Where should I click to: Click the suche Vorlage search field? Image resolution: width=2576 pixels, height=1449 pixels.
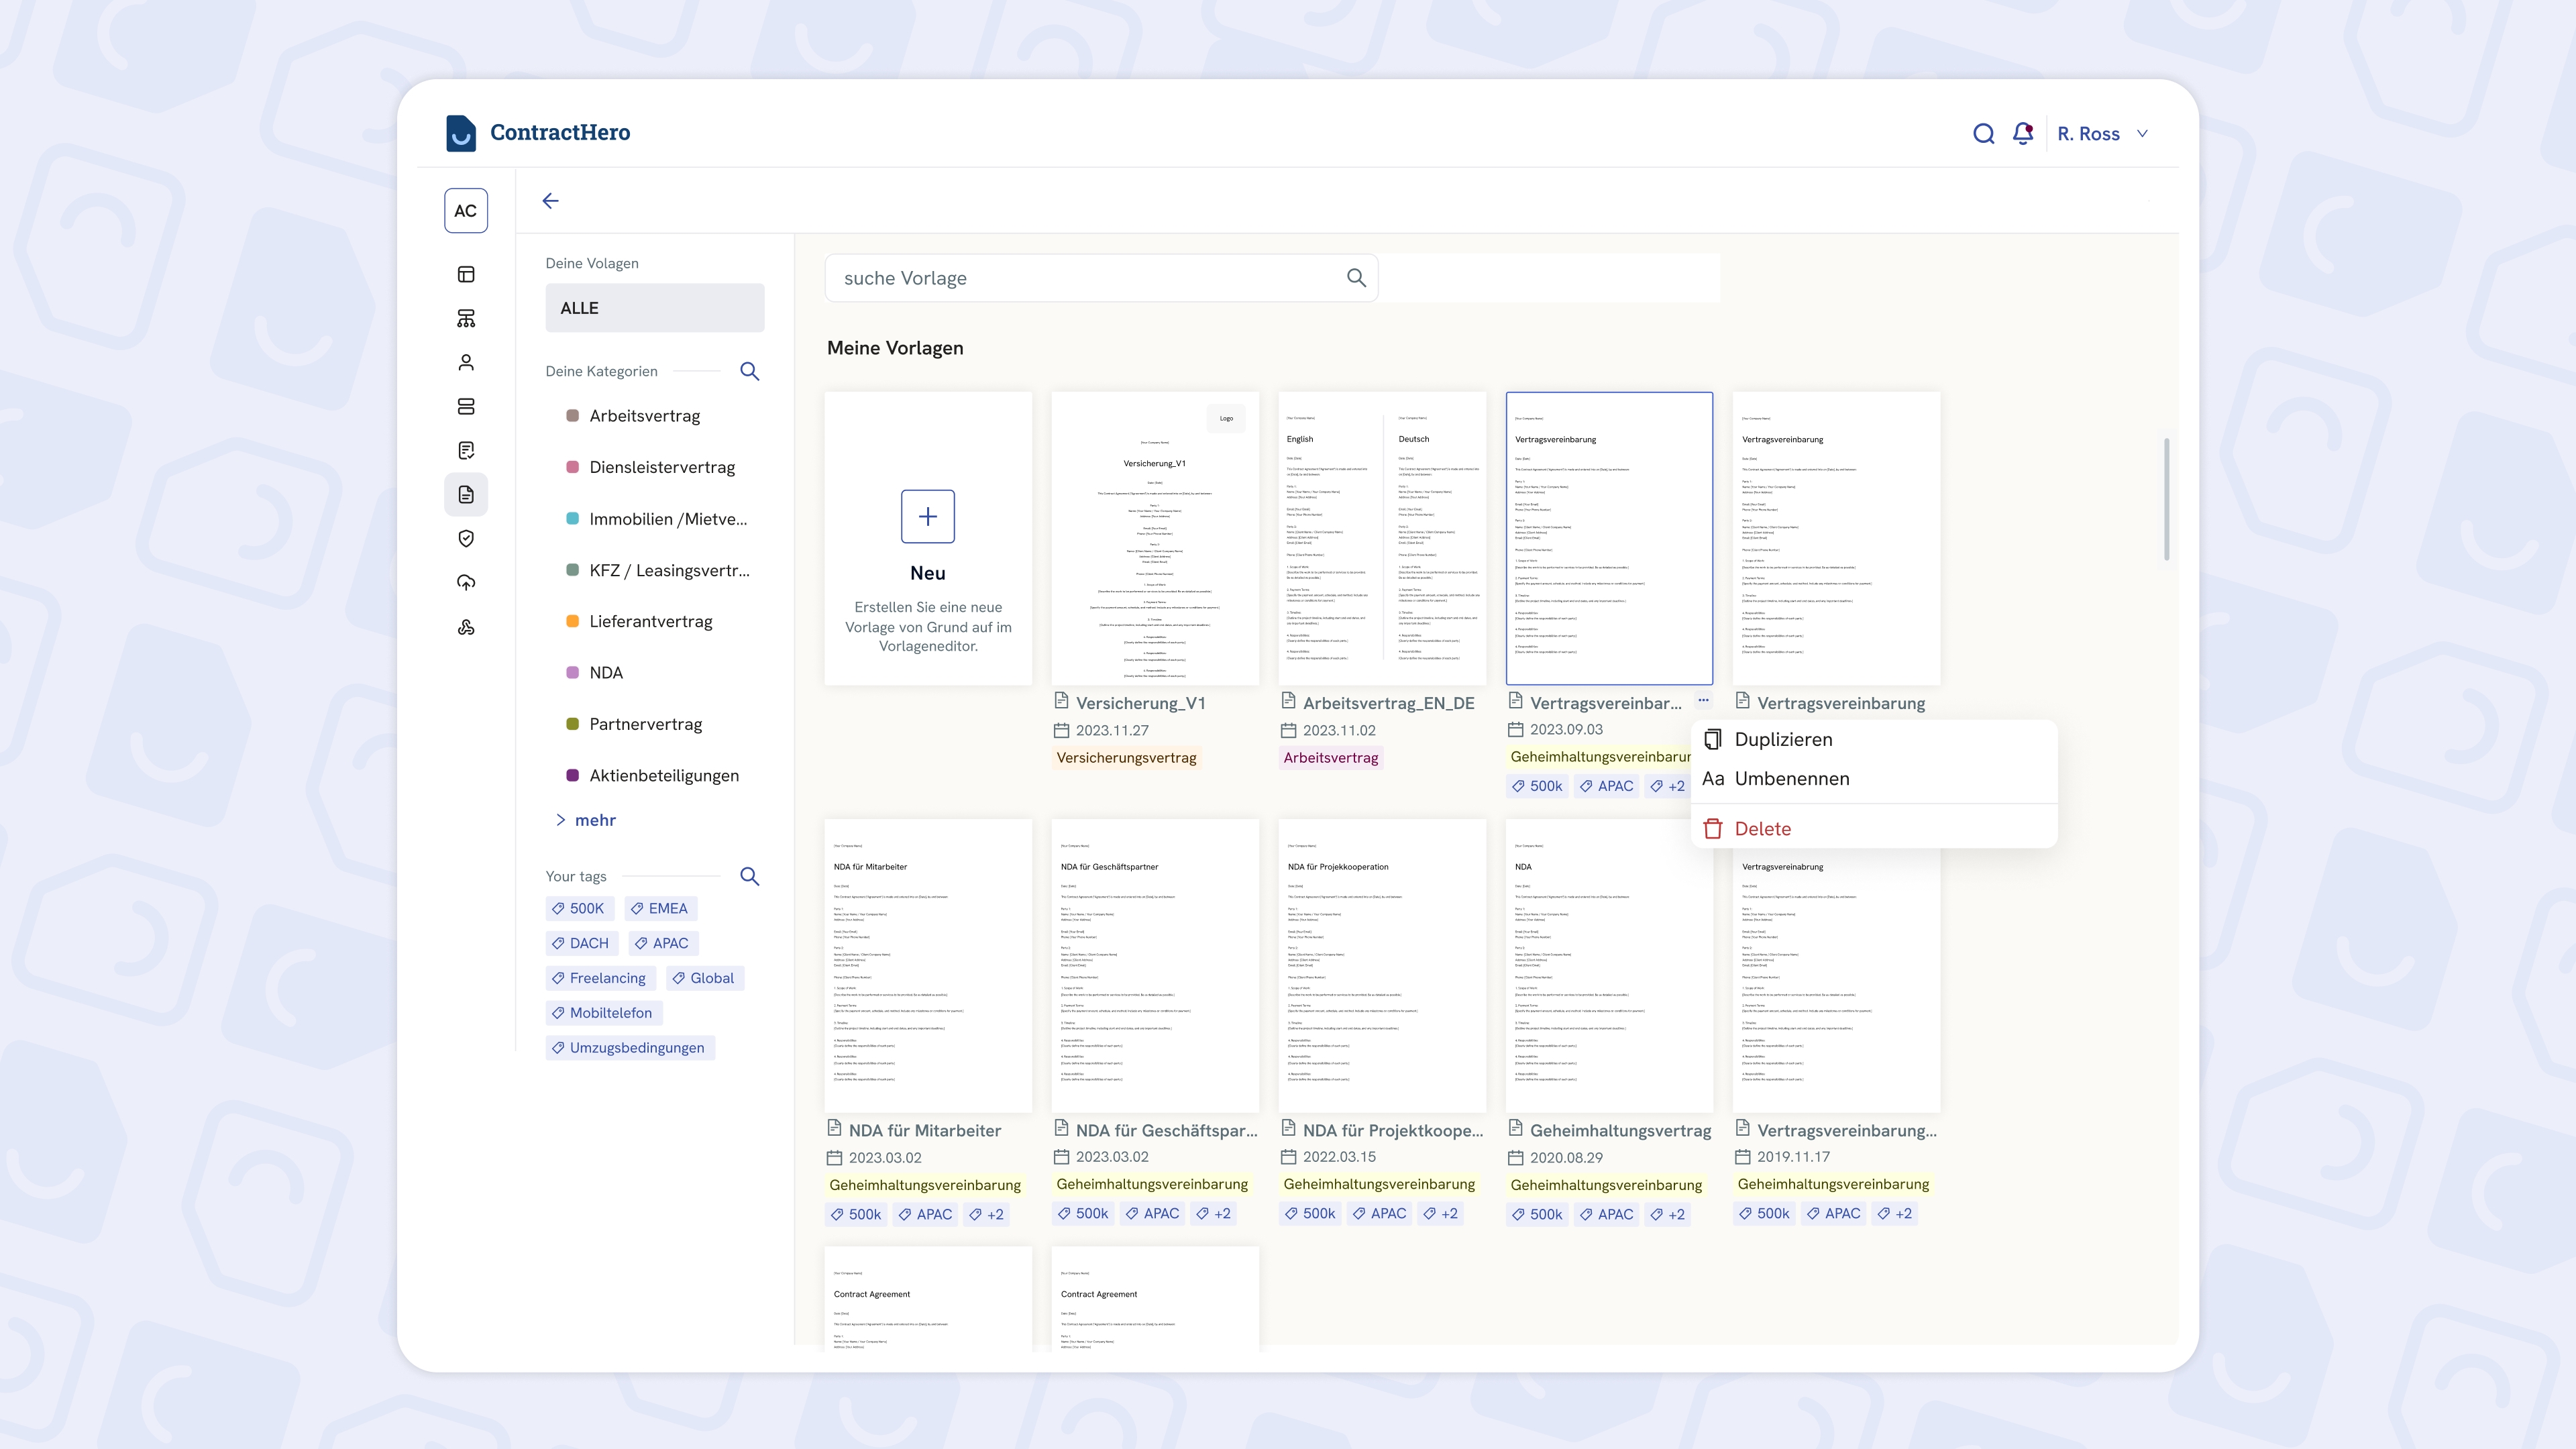click(x=1090, y=278)
